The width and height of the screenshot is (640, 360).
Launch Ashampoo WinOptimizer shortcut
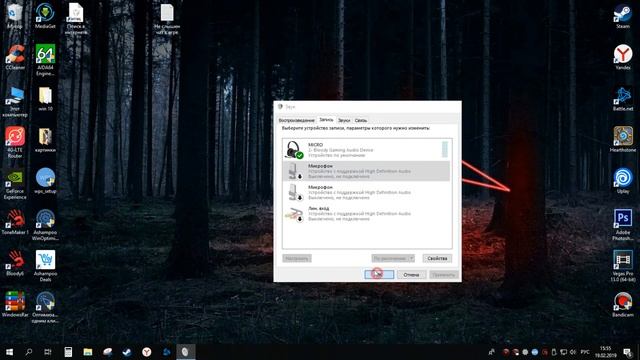click(45, 225)
